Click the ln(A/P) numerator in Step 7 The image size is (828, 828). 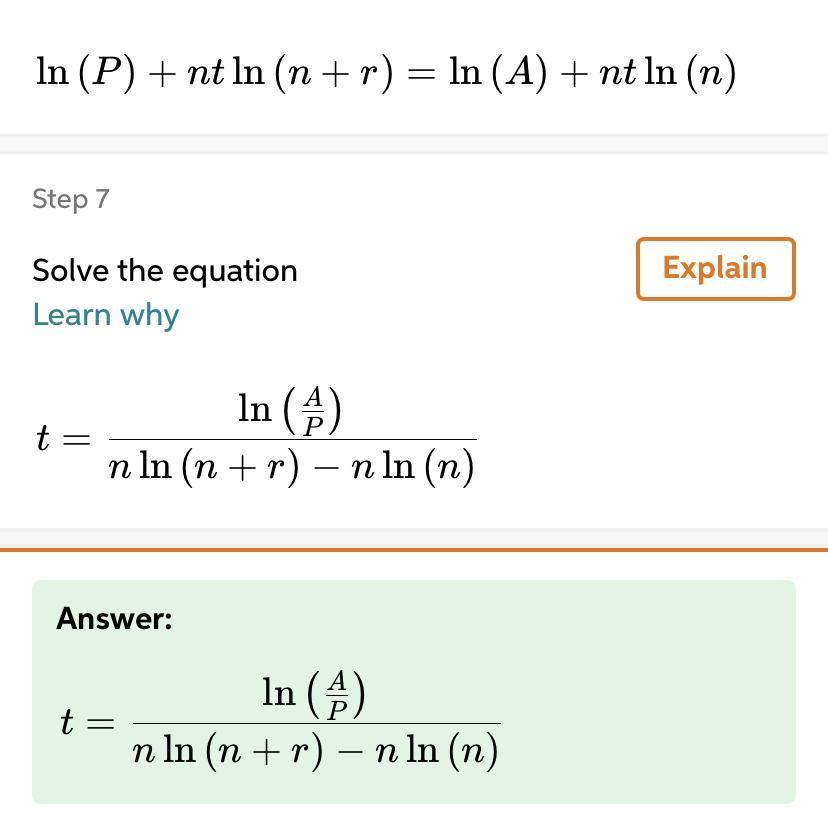pyautogui.click(x=290, y=410)
